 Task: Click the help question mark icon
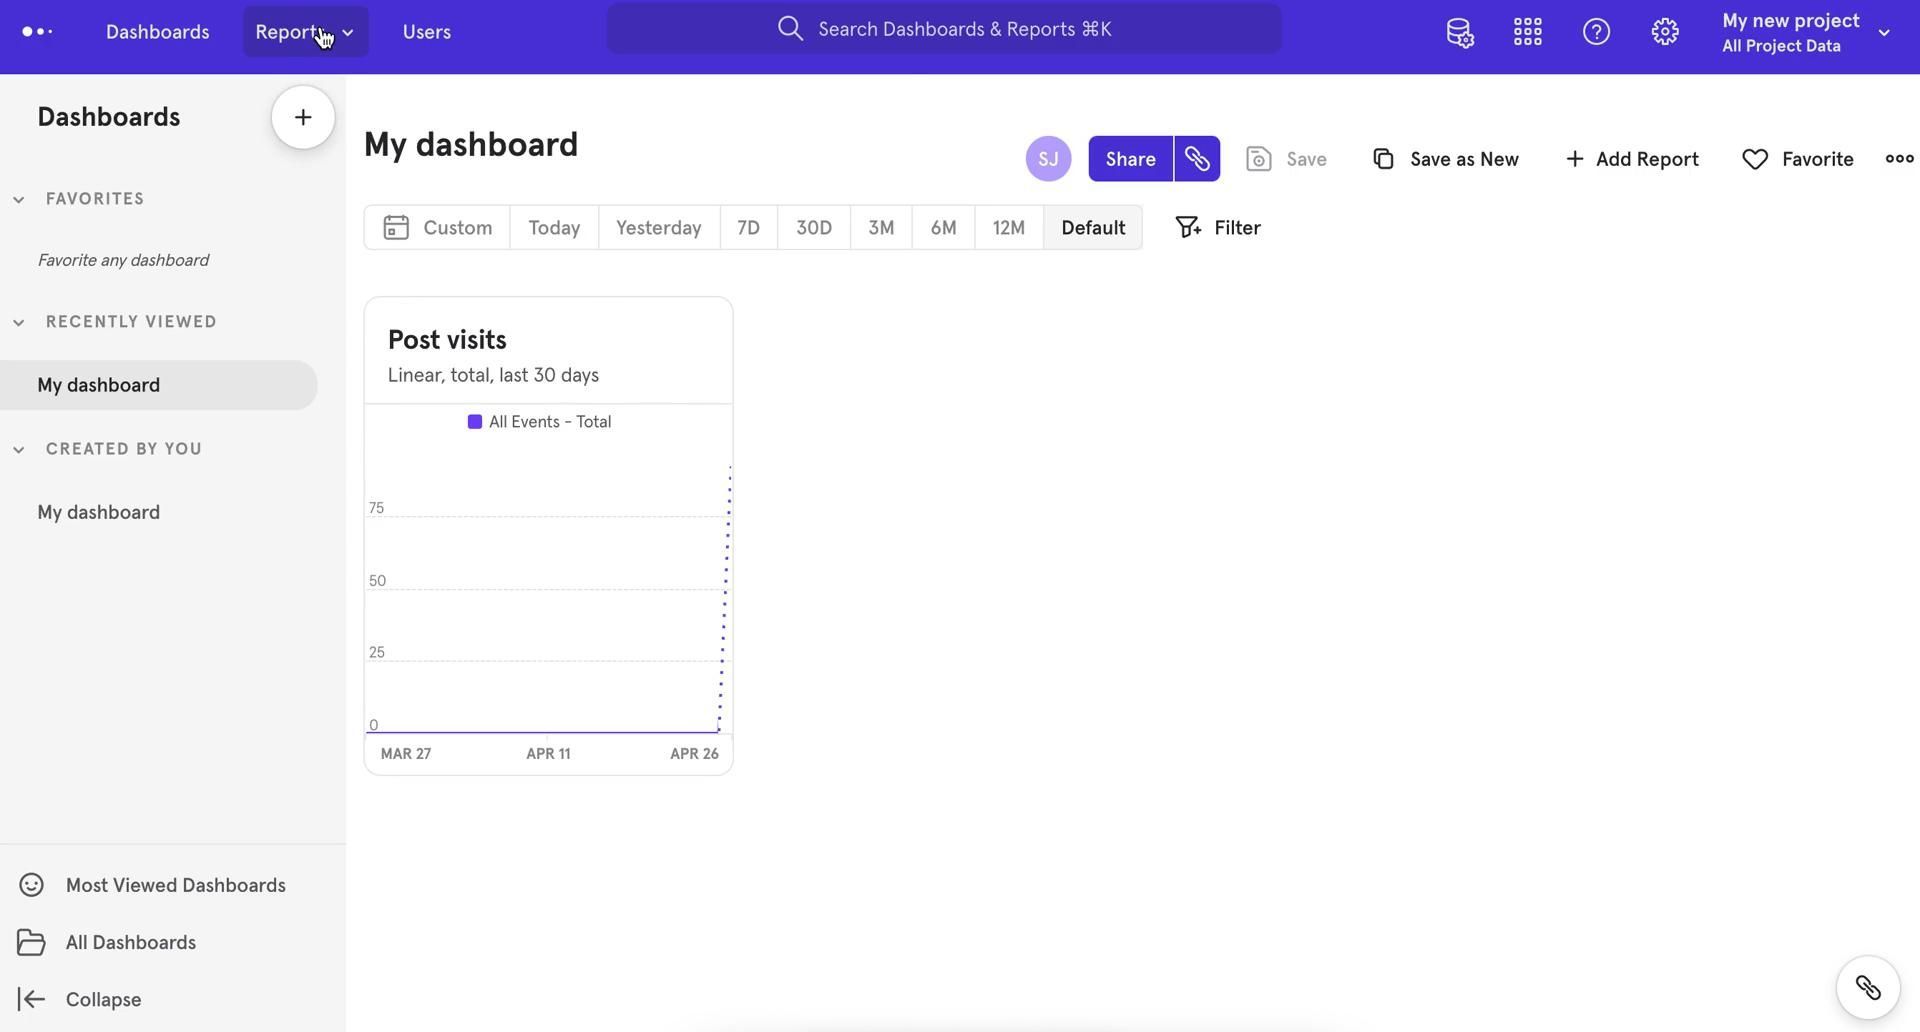pyautogui.click(x=1596, y=32)
